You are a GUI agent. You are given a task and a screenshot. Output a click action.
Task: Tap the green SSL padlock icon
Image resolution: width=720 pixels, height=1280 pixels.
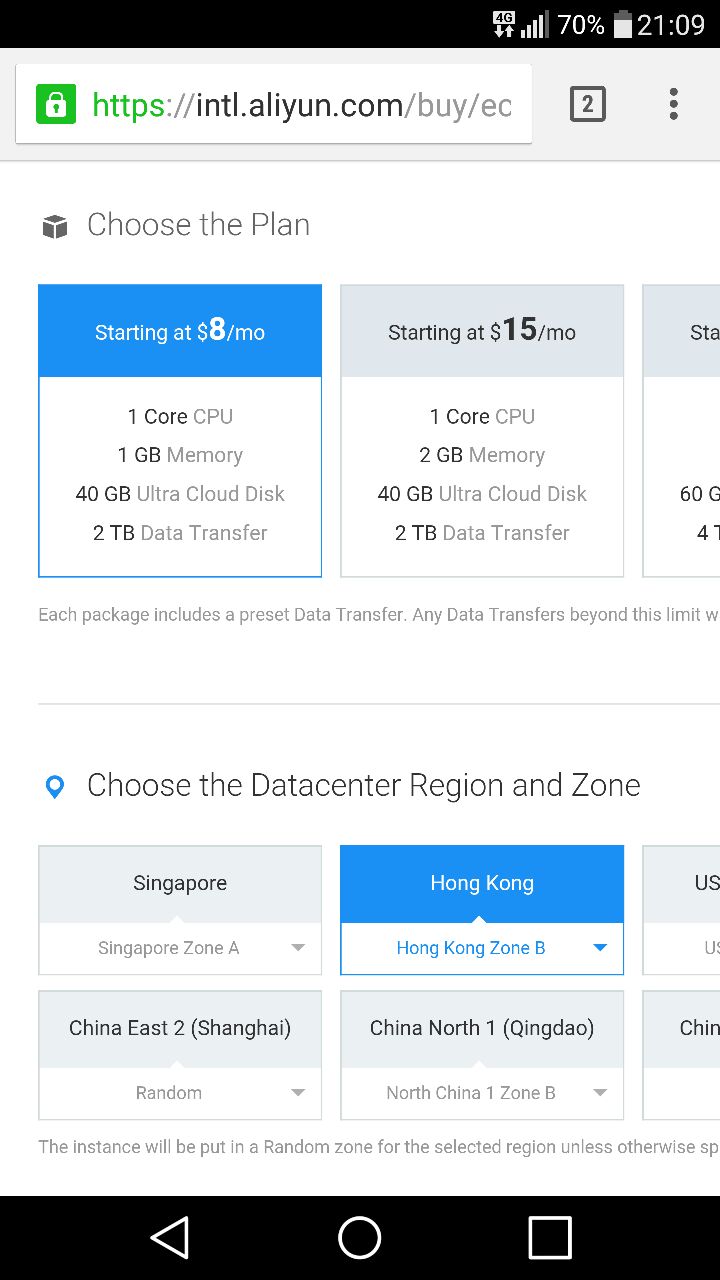click(56, 104)
